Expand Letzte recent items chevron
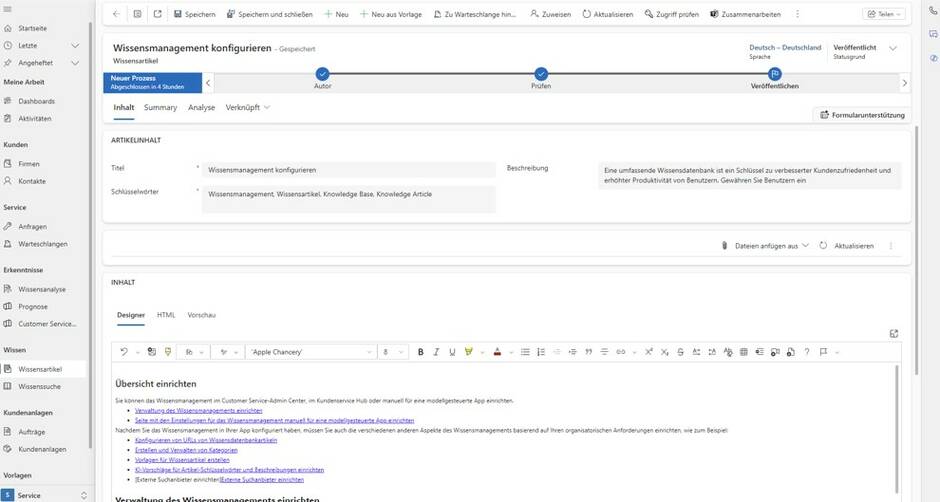940x502 pixels. click(x=75, y=46)
